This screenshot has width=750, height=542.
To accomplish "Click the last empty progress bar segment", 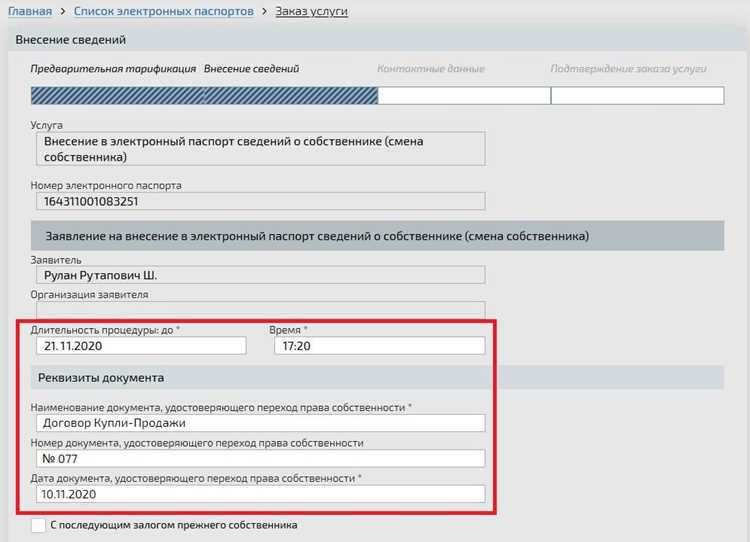I will pos(638,96).
